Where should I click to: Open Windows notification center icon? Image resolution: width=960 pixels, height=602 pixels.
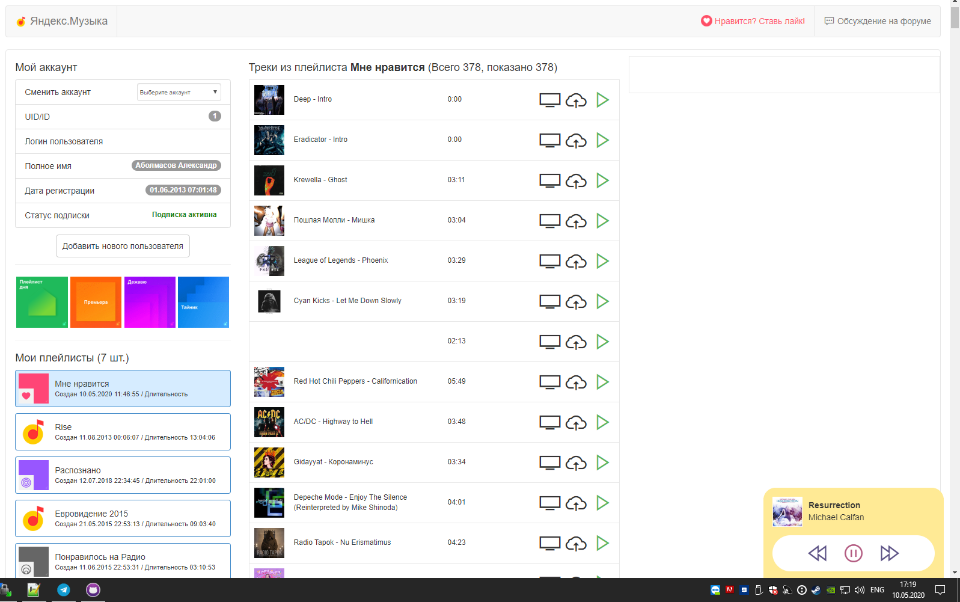click(940, 590)
